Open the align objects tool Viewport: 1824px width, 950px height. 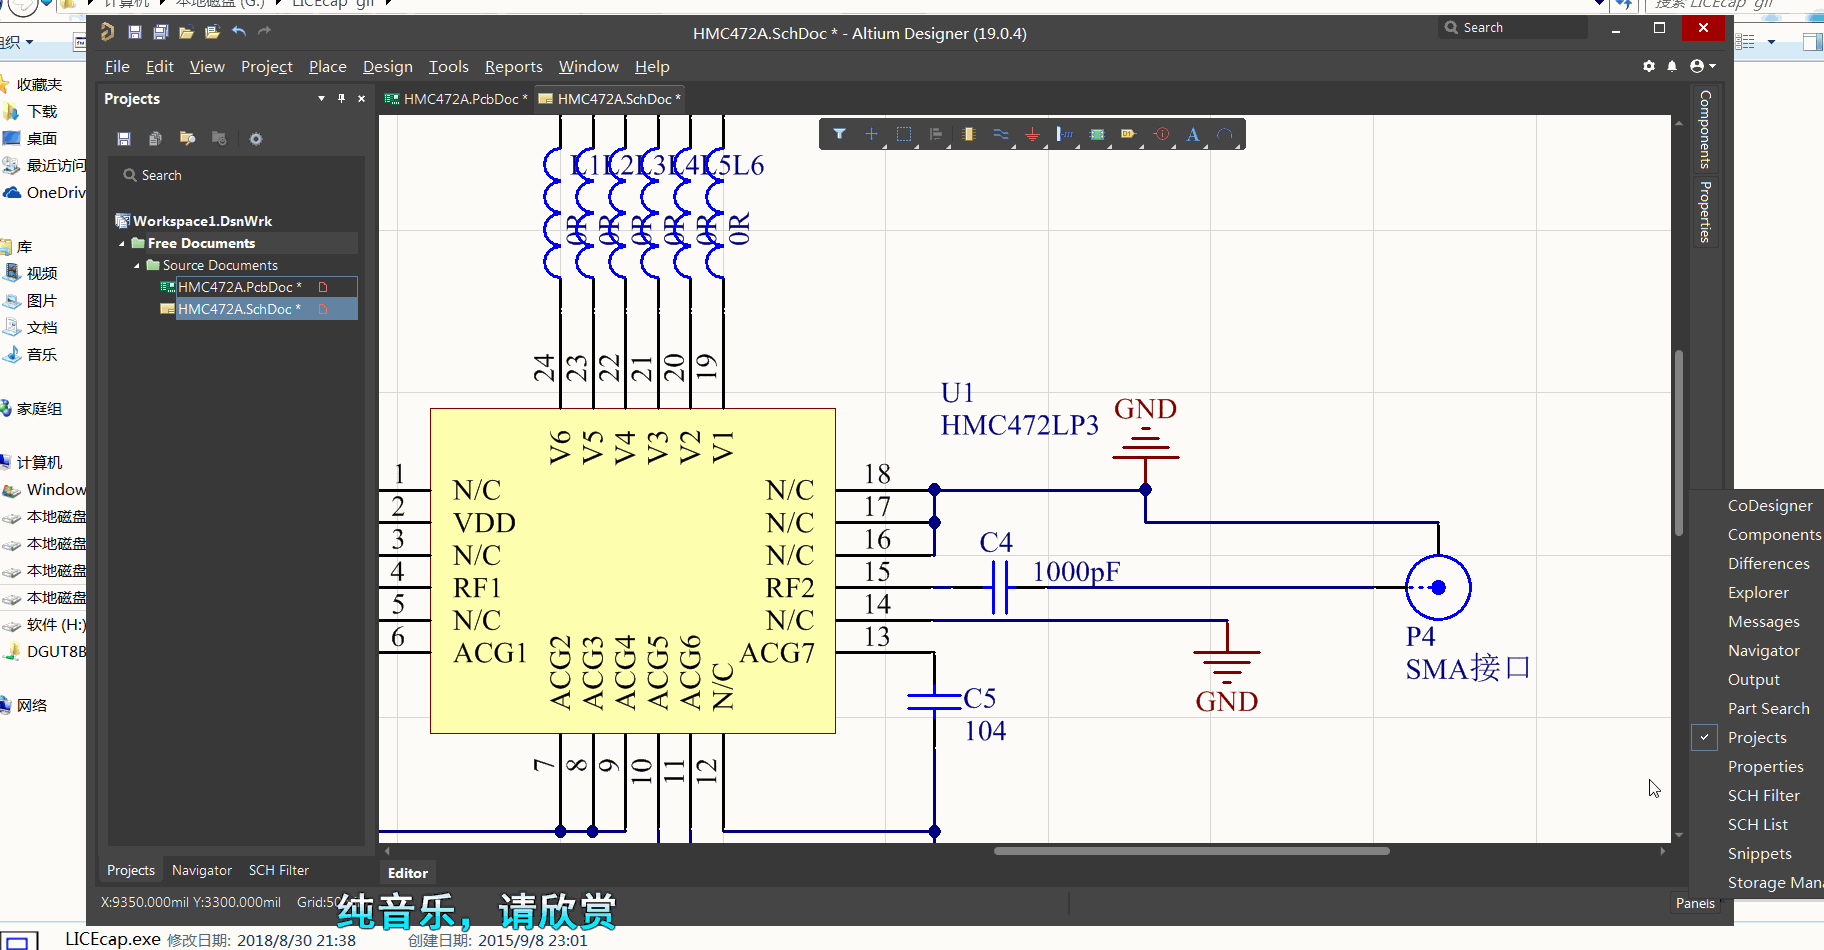tap(936, 134)
